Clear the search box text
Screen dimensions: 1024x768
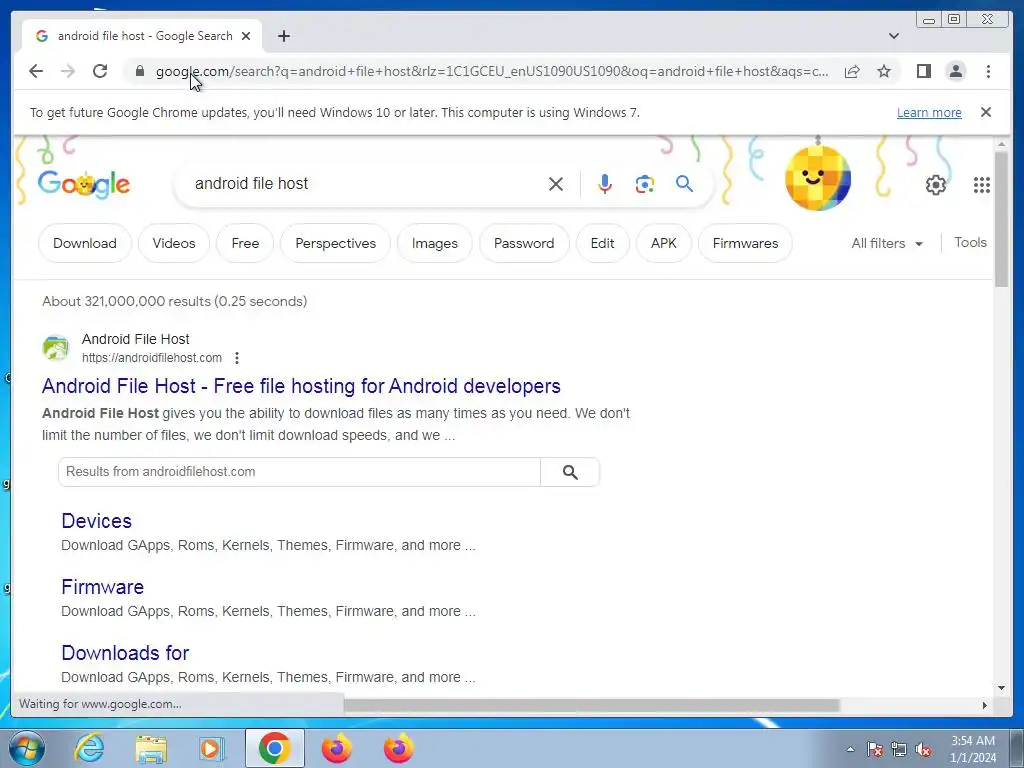click(556, 184)
